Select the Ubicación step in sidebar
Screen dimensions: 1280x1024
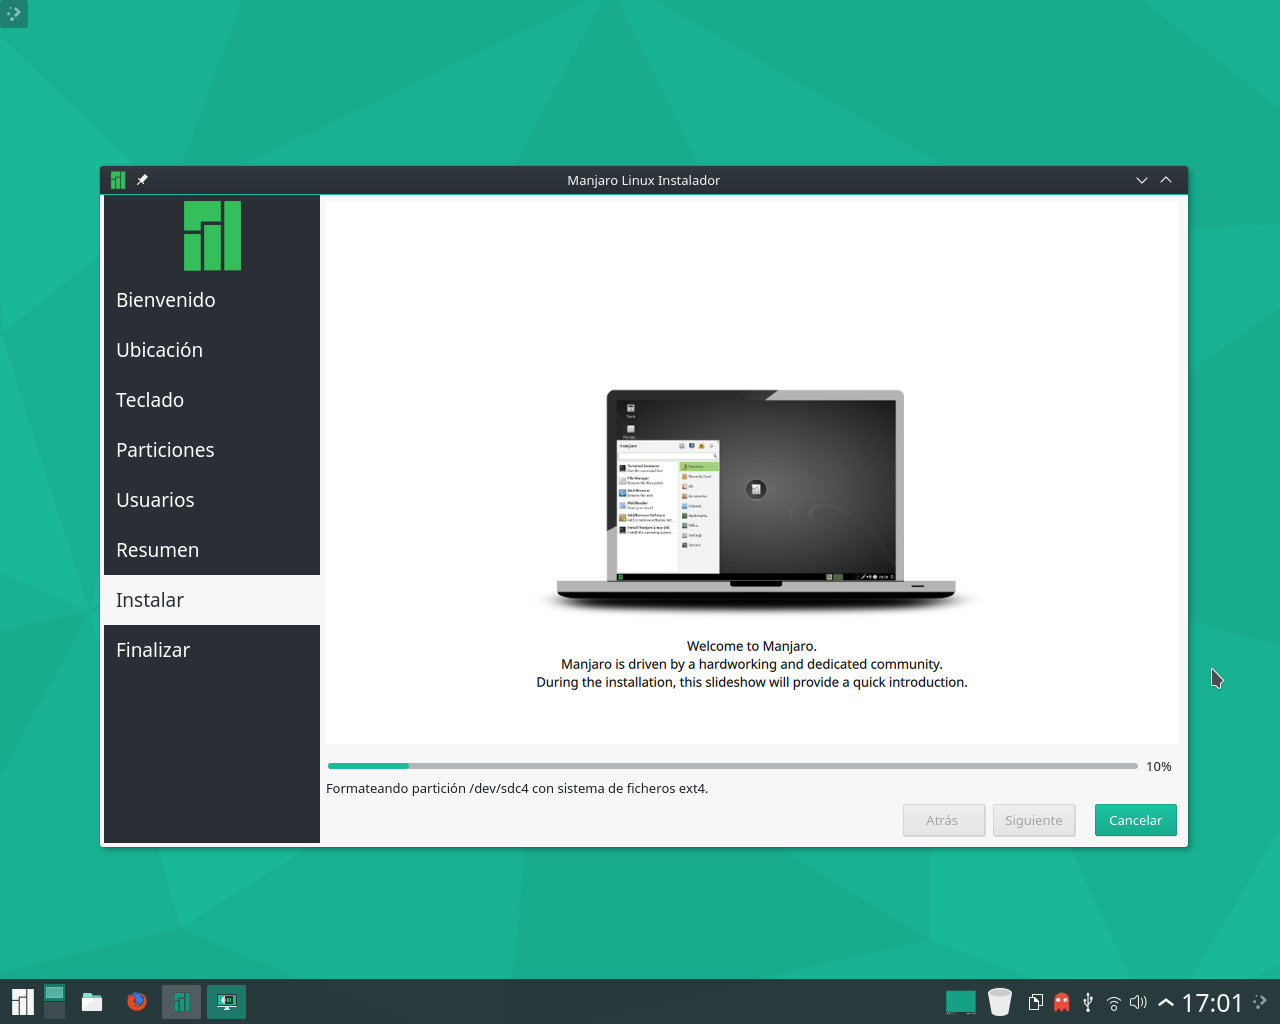[x=212, y=350]
